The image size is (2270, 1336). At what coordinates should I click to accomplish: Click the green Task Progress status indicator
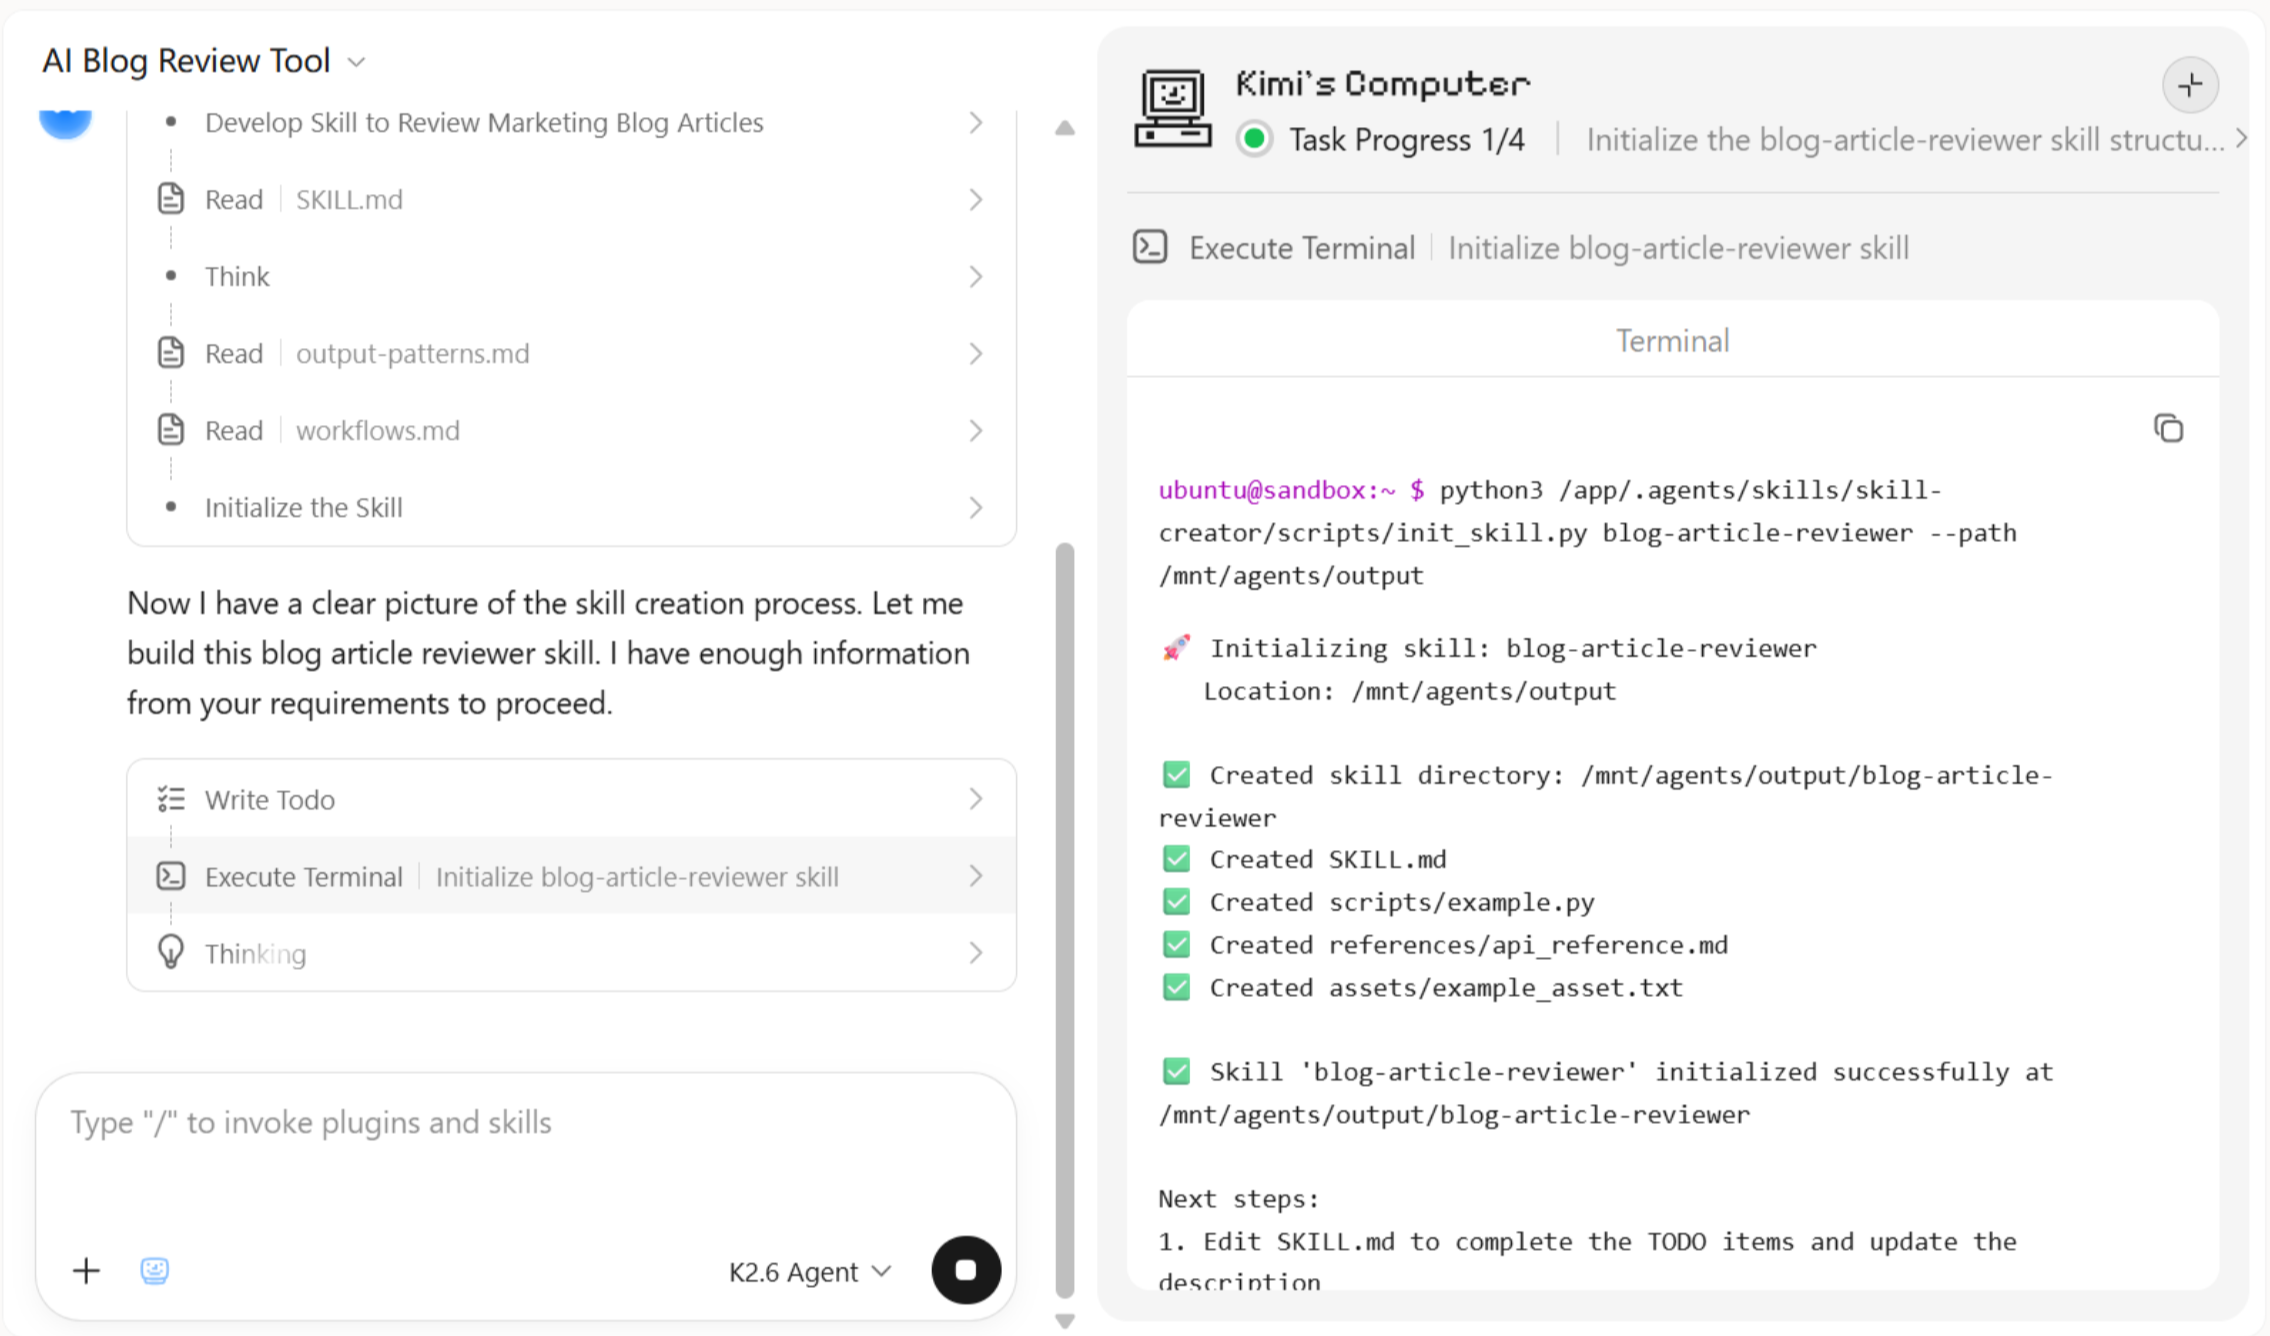click(x=1254, y=139)
